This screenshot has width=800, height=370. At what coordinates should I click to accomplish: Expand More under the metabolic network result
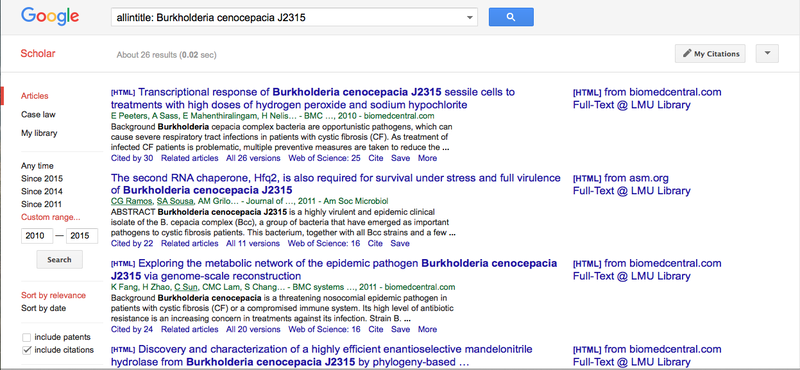(427, 329)
